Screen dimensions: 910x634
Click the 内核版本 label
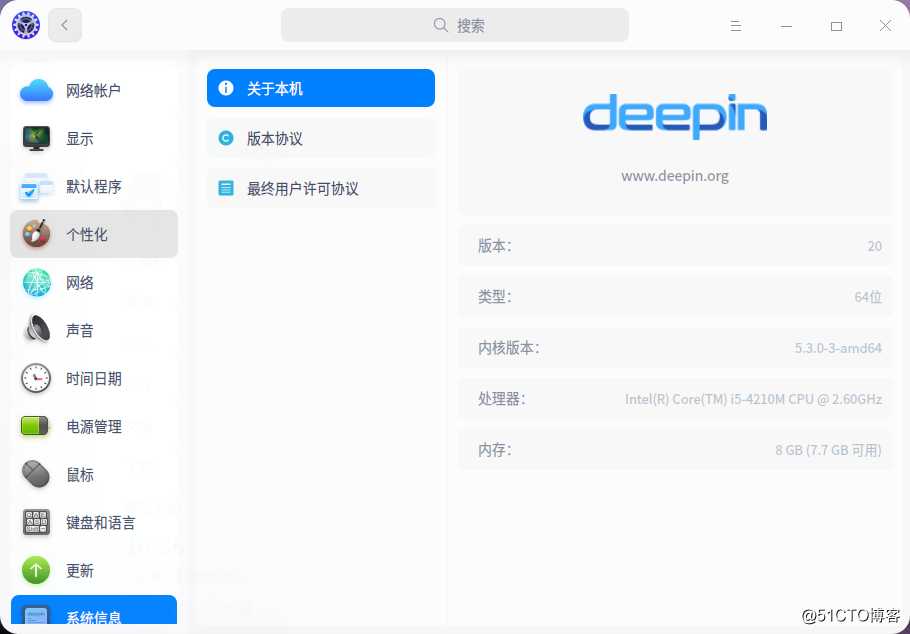(x=508, y=348)
